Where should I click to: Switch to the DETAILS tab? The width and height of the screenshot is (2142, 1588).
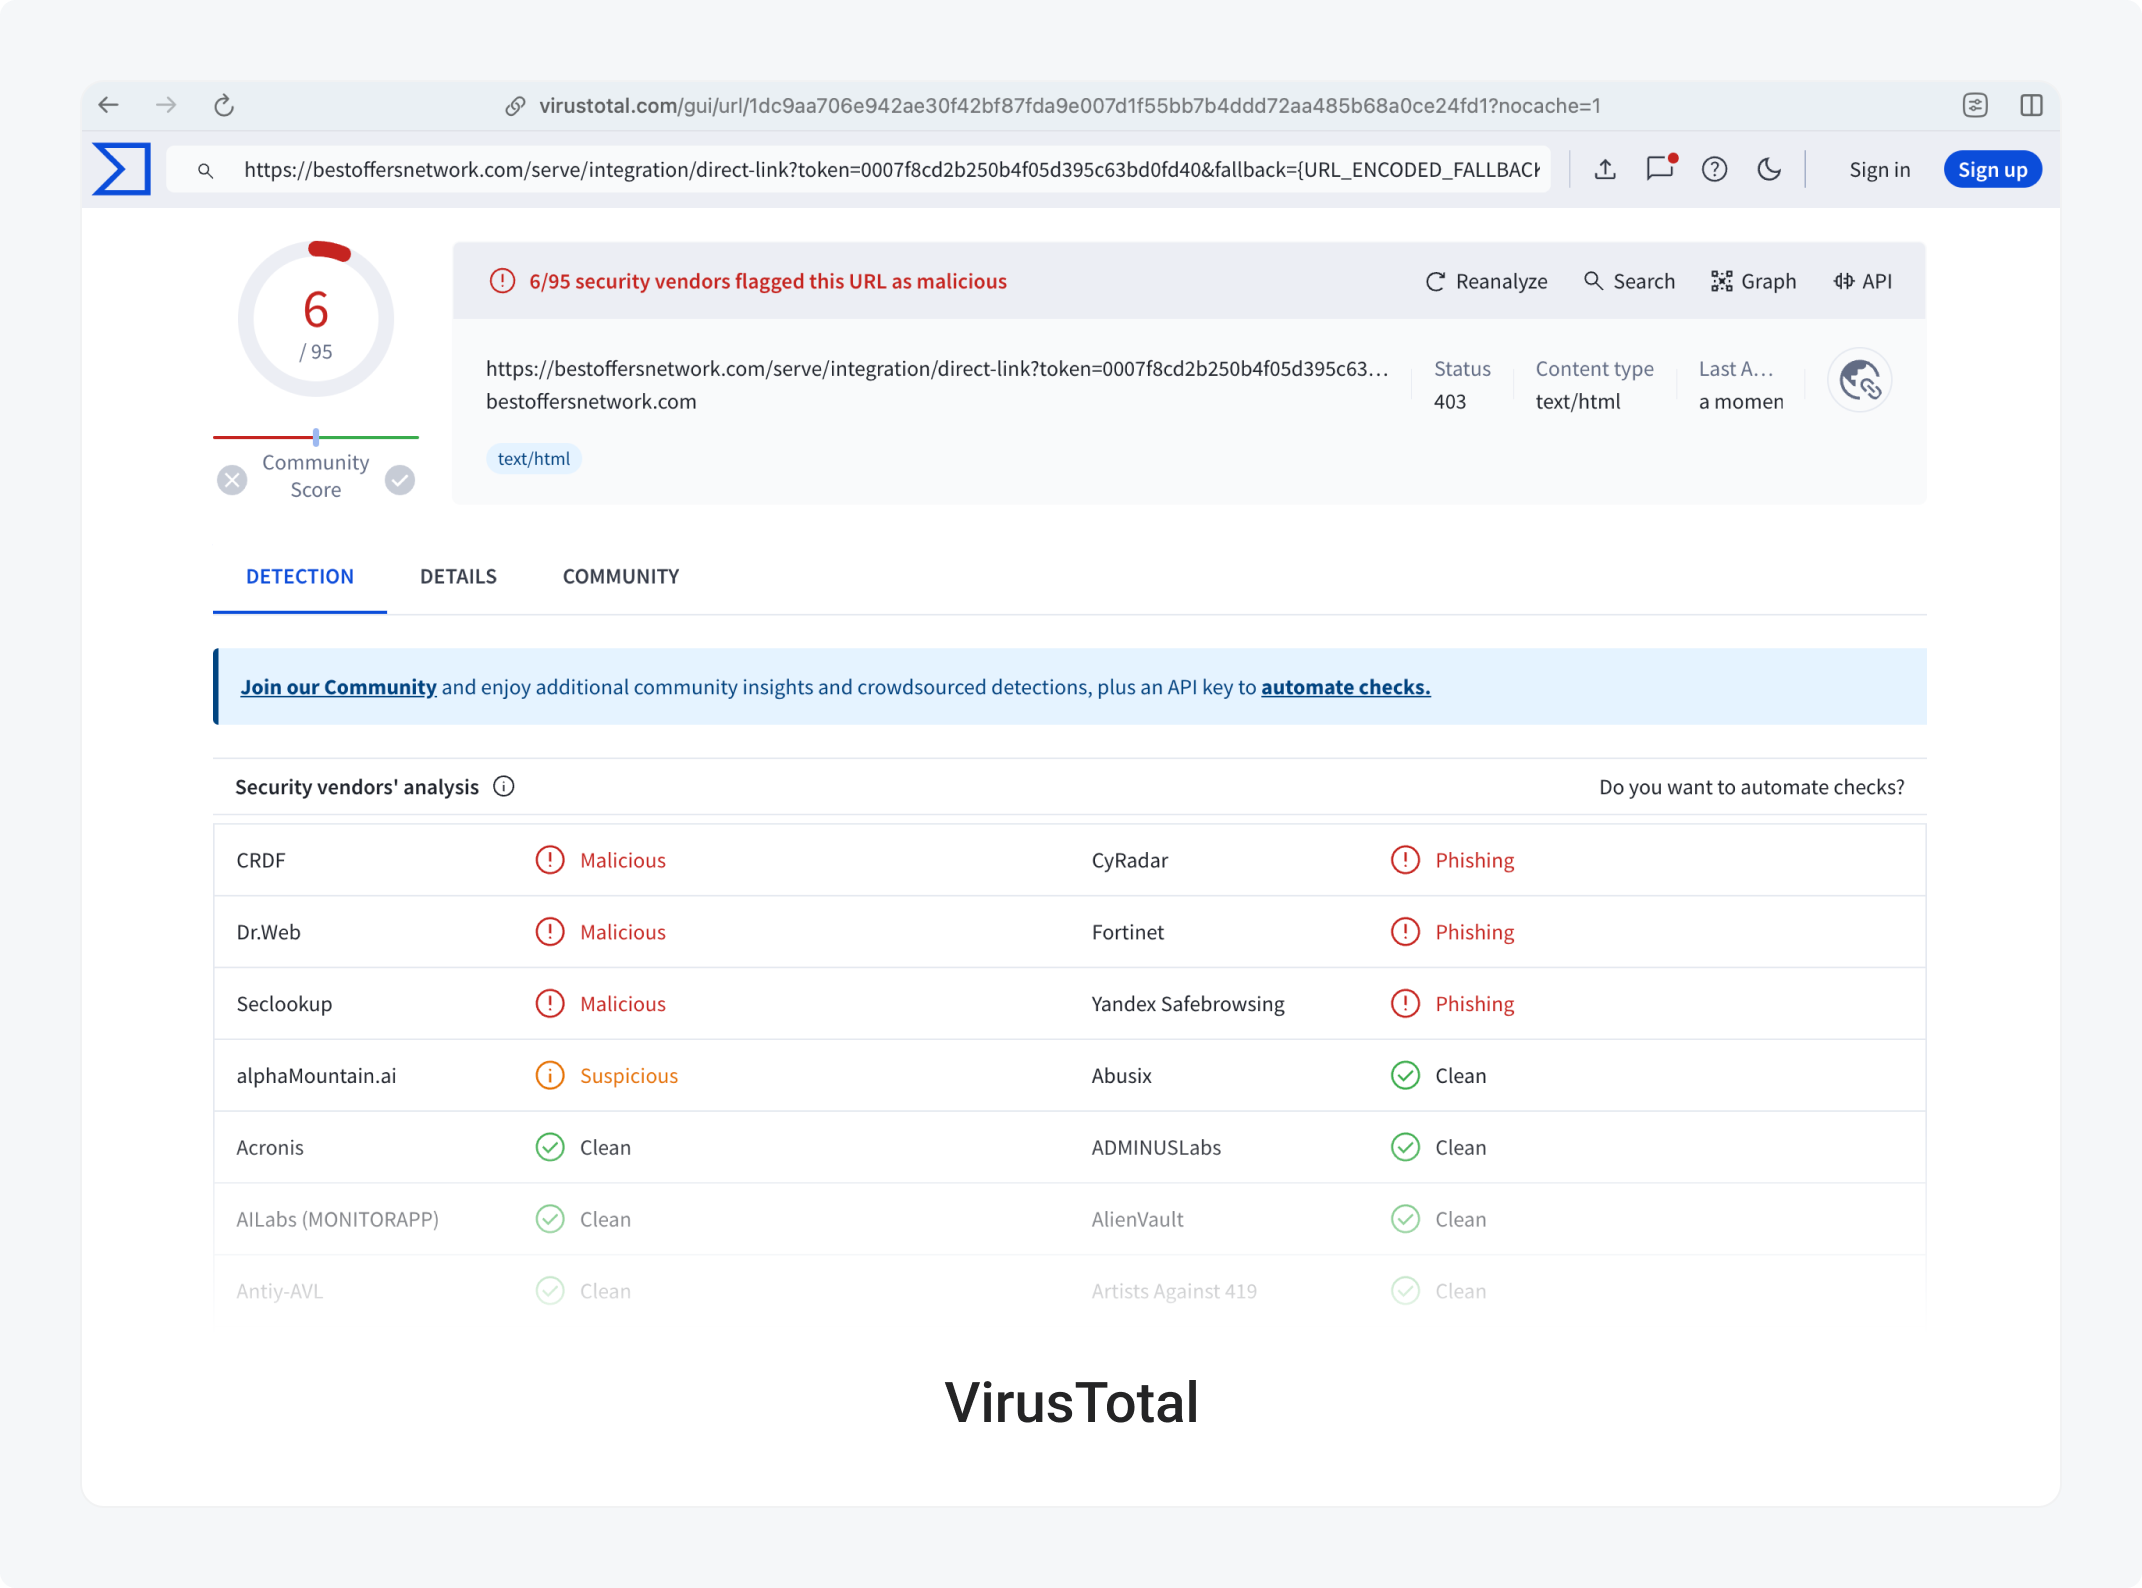[x=458, y=576]
